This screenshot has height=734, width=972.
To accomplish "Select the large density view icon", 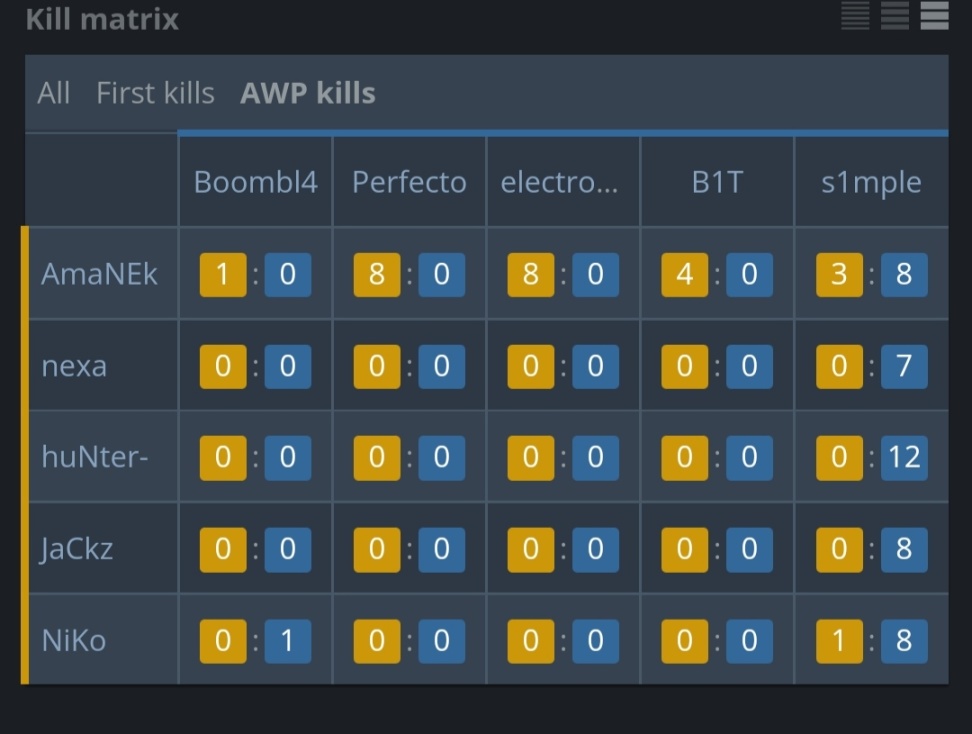I will pyautogui.click(x=934, y=15).
